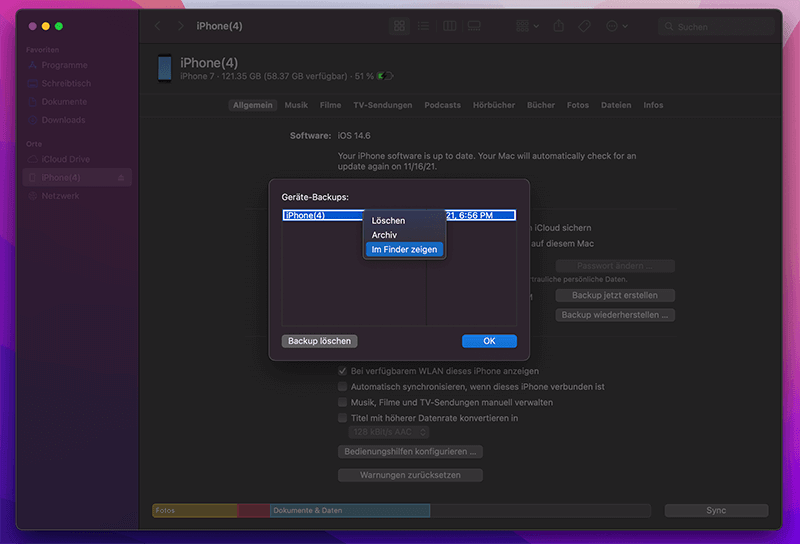Screen dimensions: 800x544
Task: Switch to the TV-Sendungen tab
Action: pyautogui.click(x=383, y=105)
